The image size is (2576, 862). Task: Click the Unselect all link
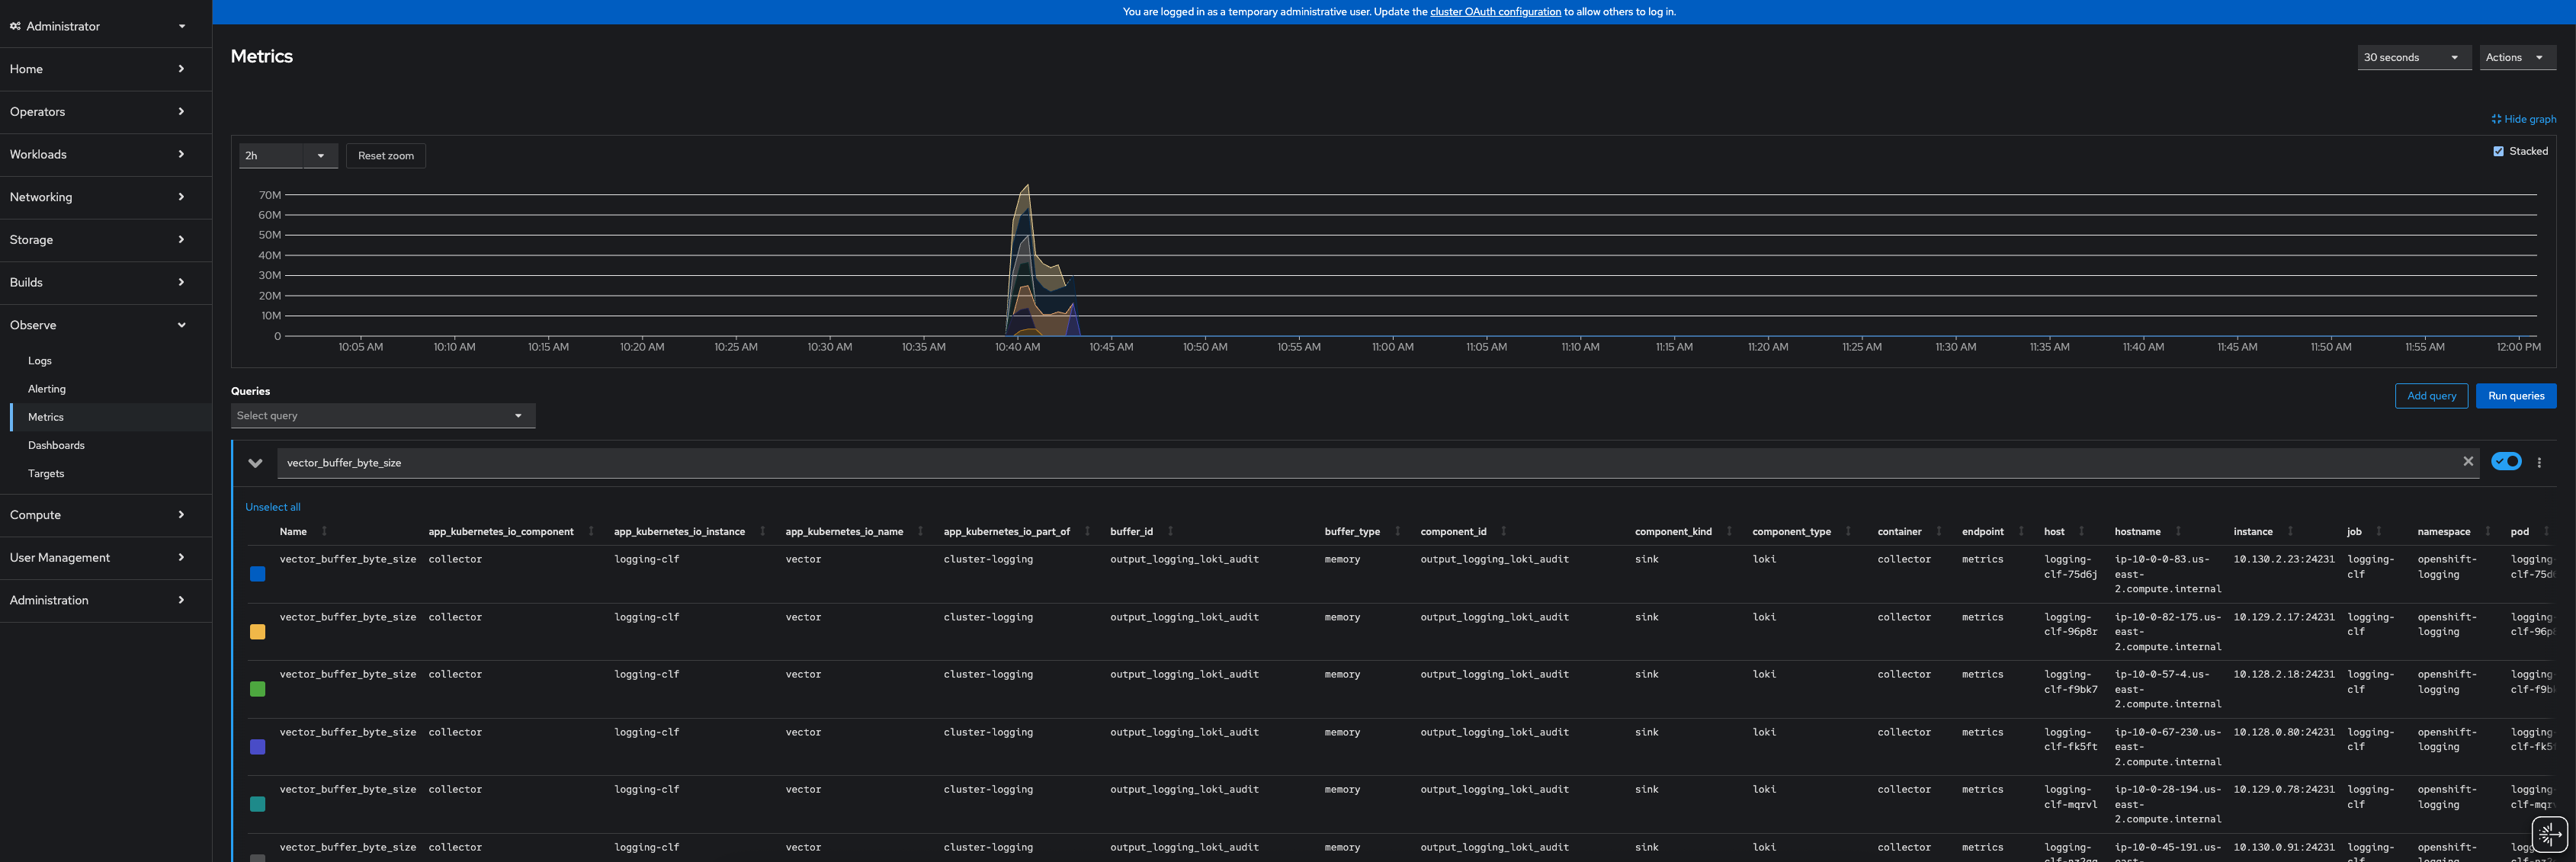tap(272, 507)
